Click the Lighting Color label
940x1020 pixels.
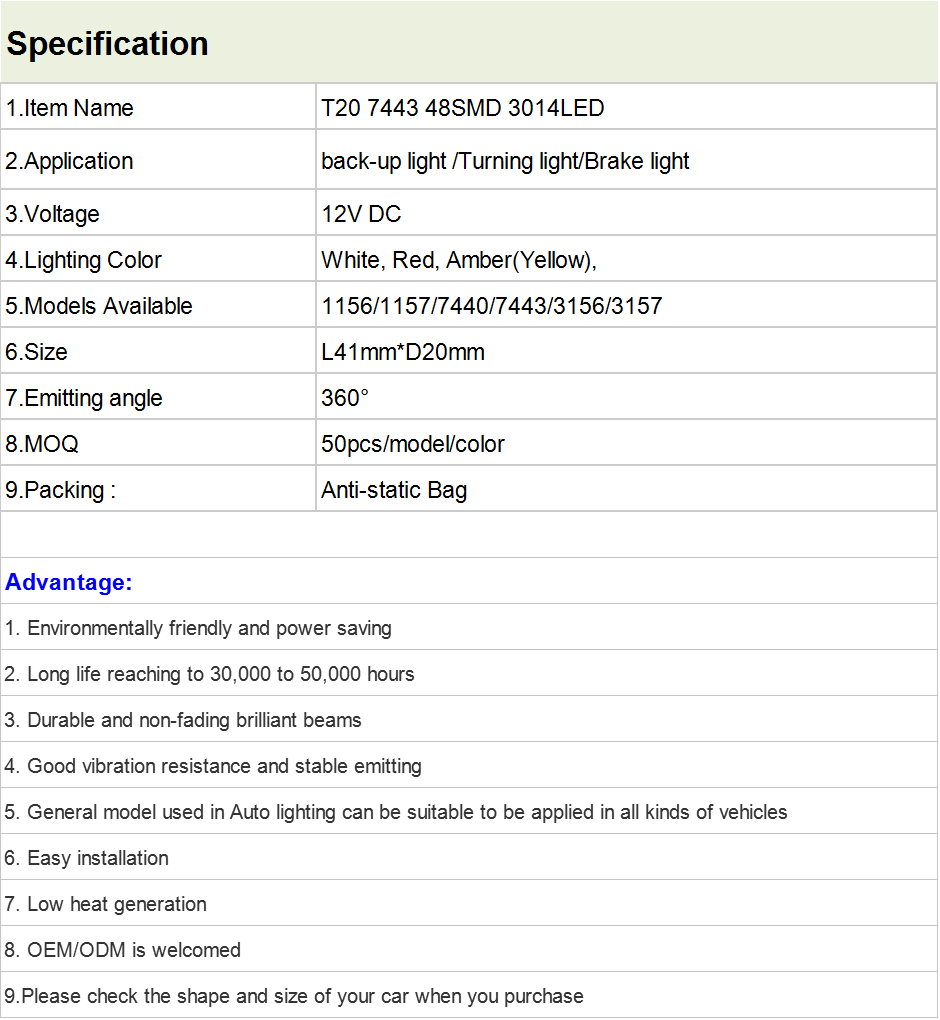point(83,260)
